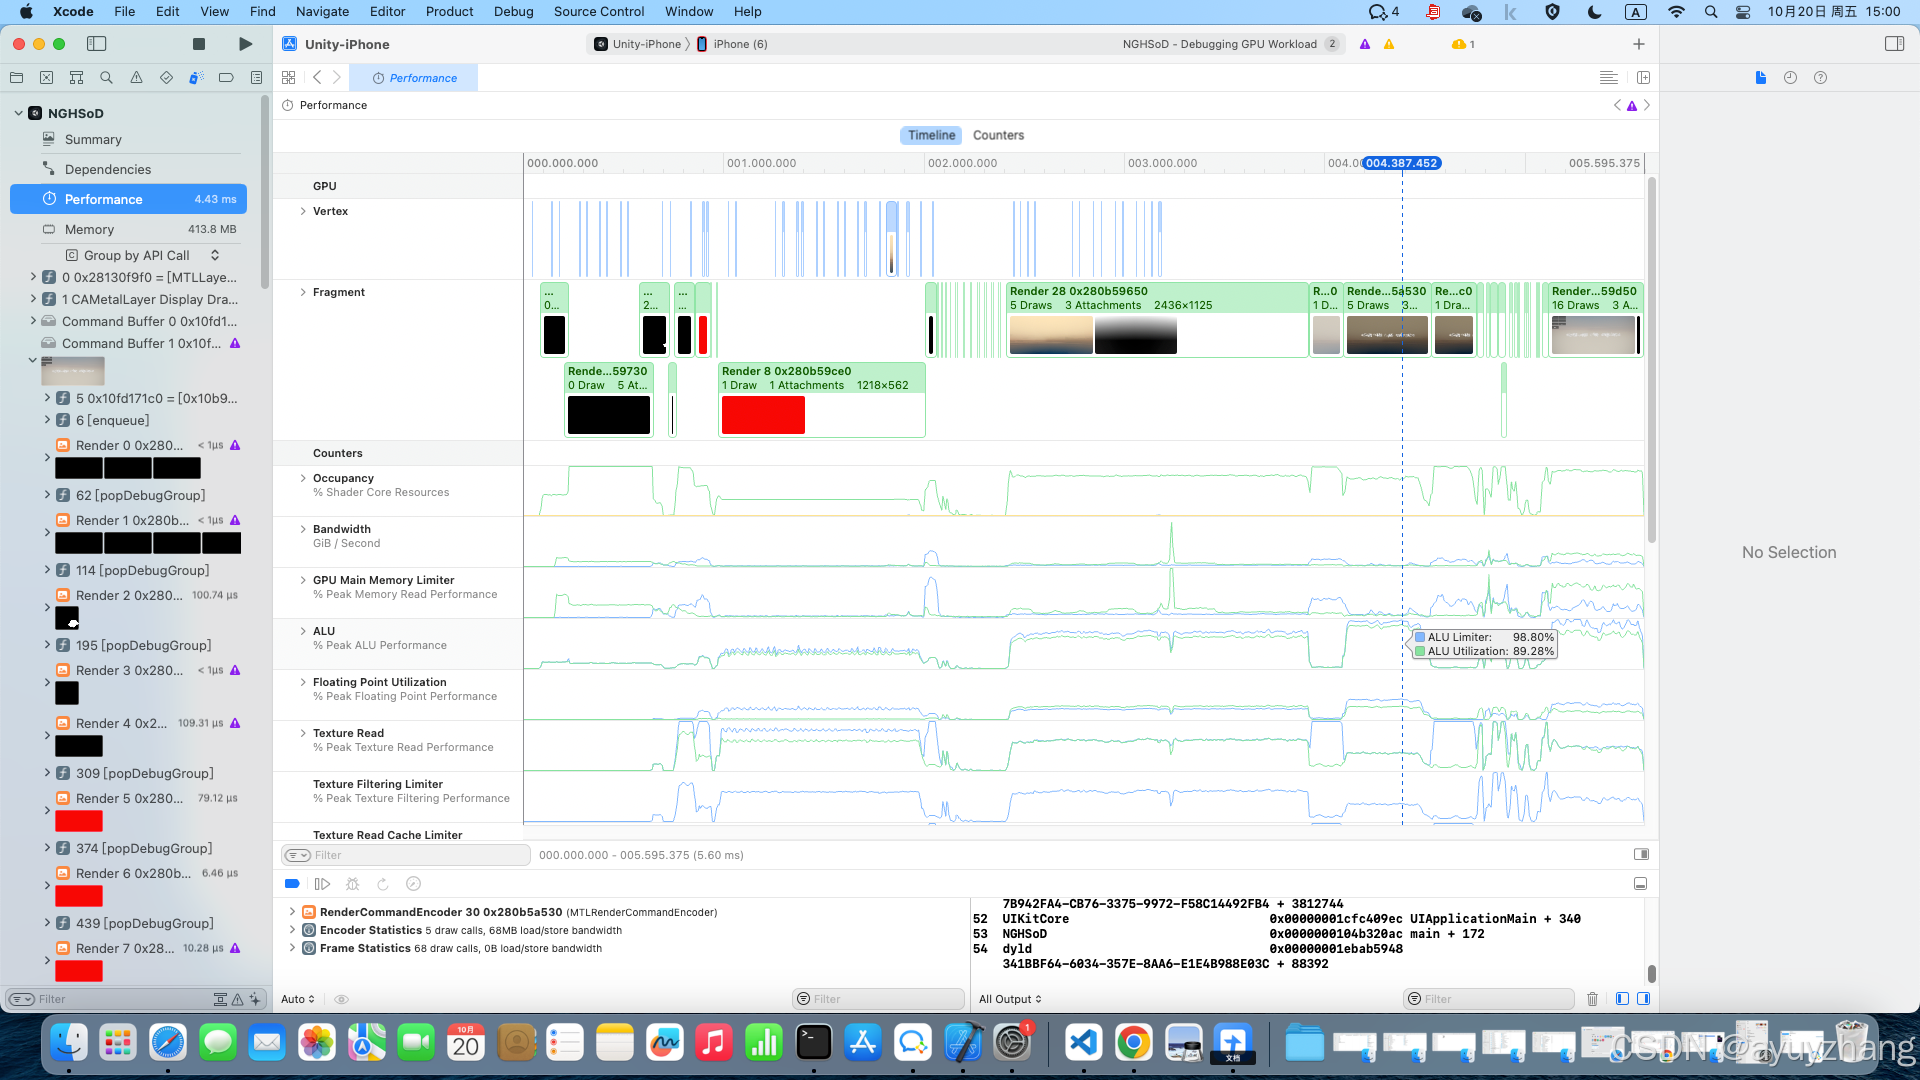Screen dimensions: 1920x1080
Task: Show the Issue navigator warning icon
Action: click(136, 77)
